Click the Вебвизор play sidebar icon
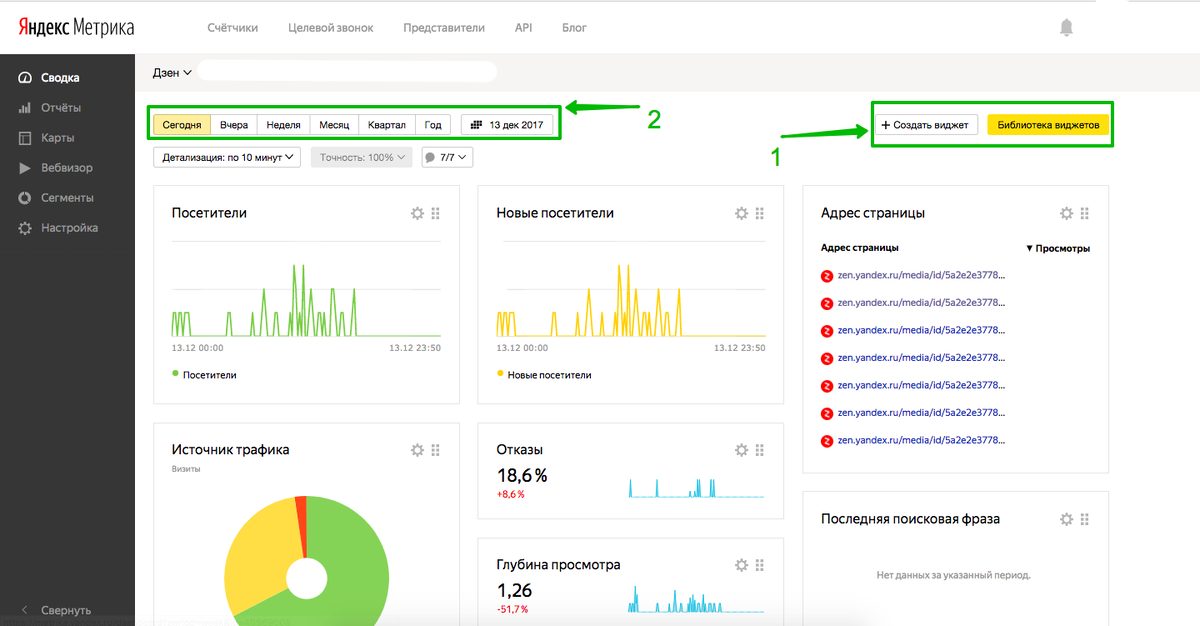This screenshot has width=1200, height=626. tap(25, 168)
